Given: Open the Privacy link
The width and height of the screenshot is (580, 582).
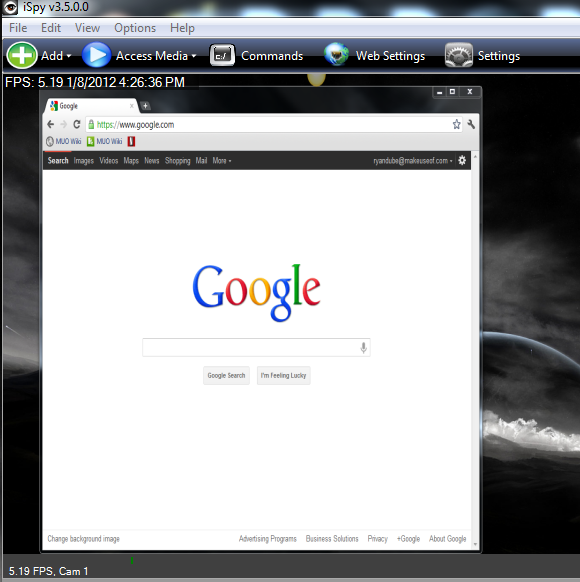Looking at the screenshot, I should click(377, 539).
